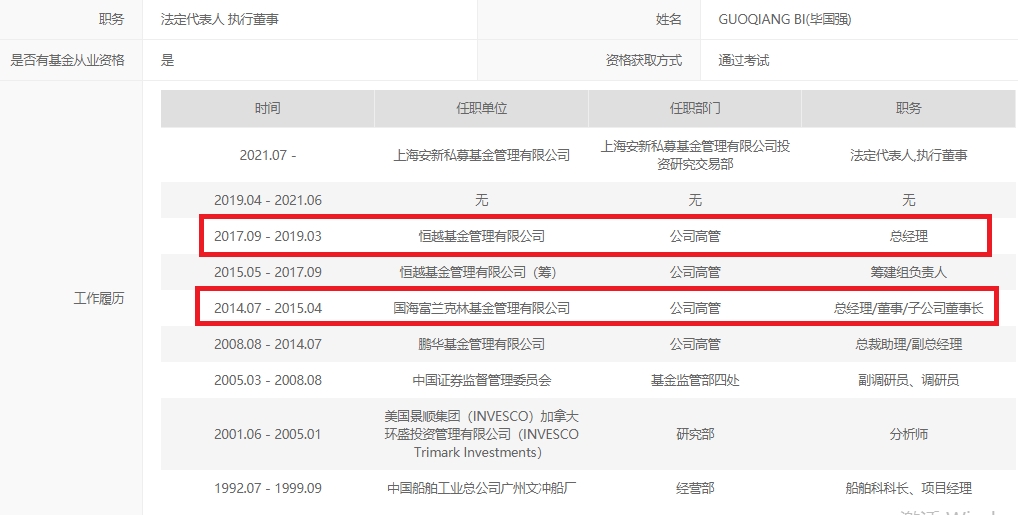
Task: Click the 工作履历 label
Action: [99, 298]
